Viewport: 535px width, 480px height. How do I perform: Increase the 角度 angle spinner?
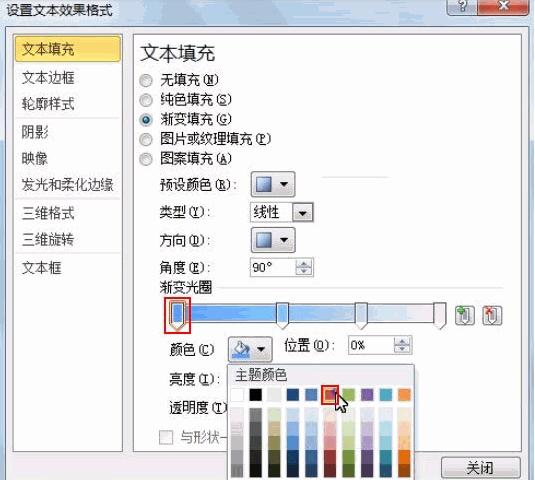(x=304, y=263)
